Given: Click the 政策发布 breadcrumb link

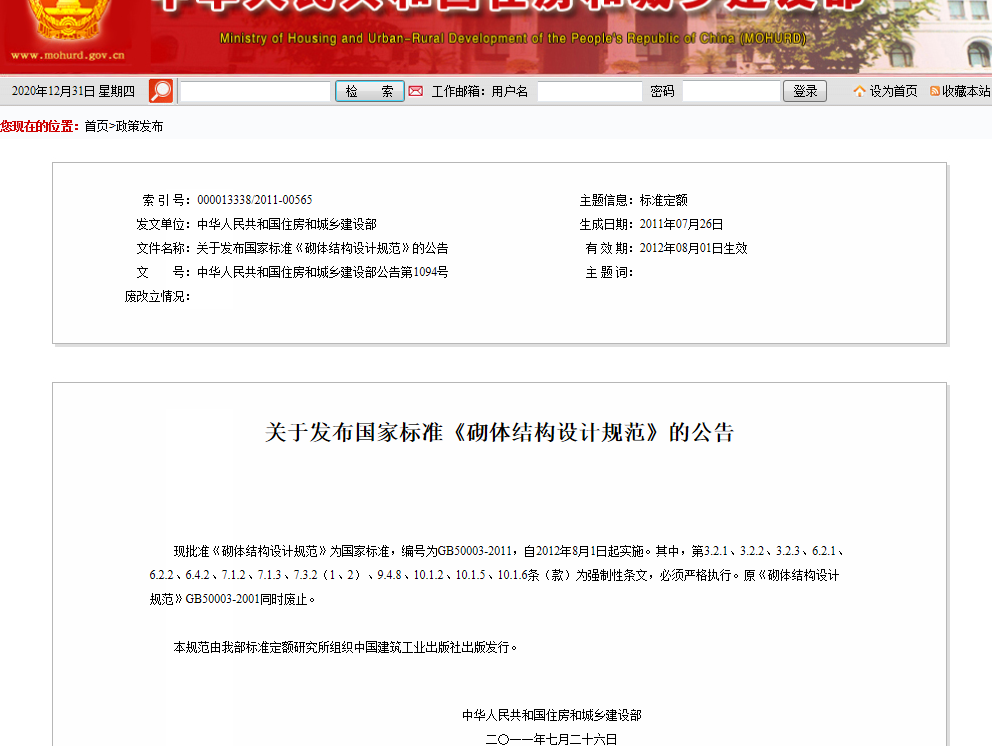Looking at the screenshot, I should (x=139, y=127).
